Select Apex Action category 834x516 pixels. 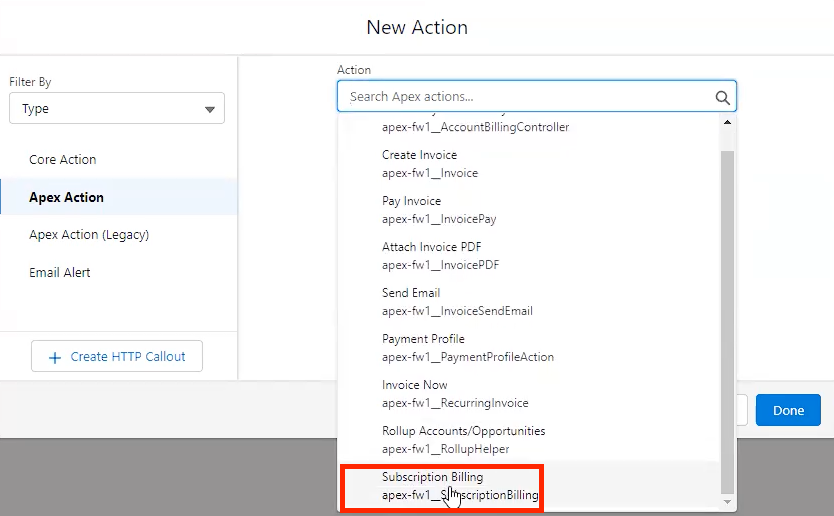click(67, 197)
